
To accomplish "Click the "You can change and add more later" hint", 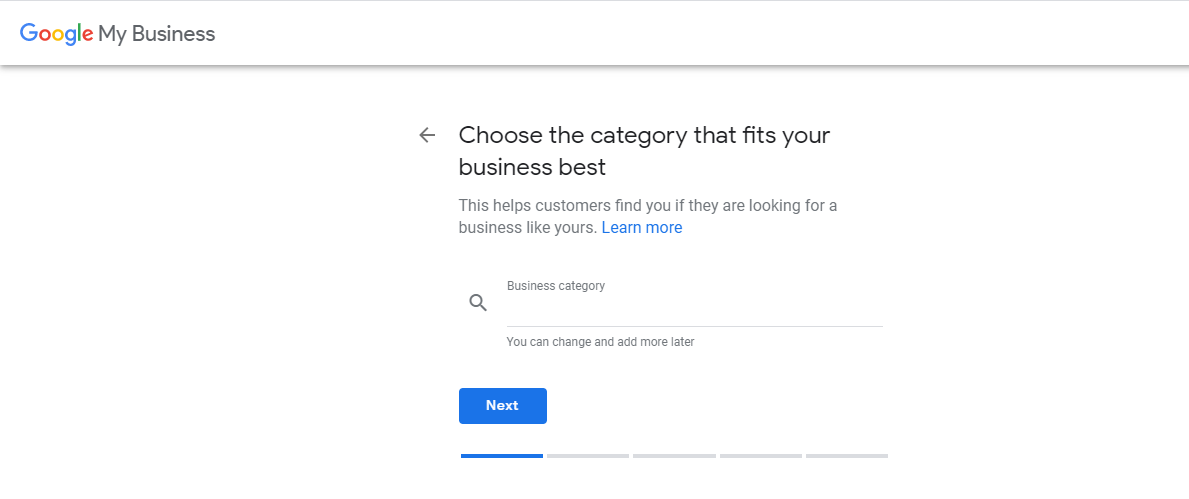I will tap(600, 342).
